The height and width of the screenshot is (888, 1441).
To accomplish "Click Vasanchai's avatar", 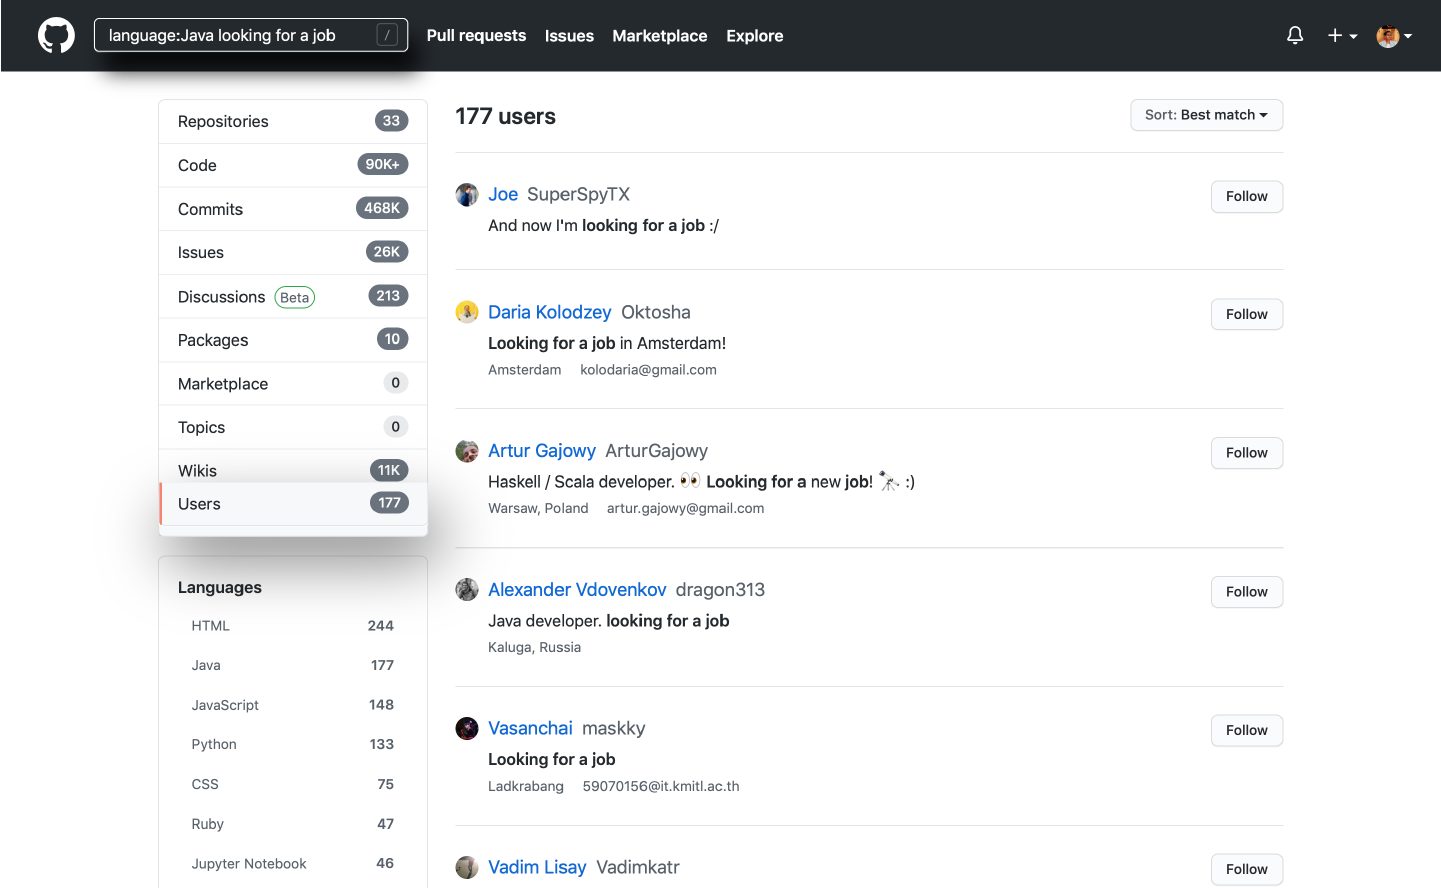I will pyautogui.click(x=467, y=728).
